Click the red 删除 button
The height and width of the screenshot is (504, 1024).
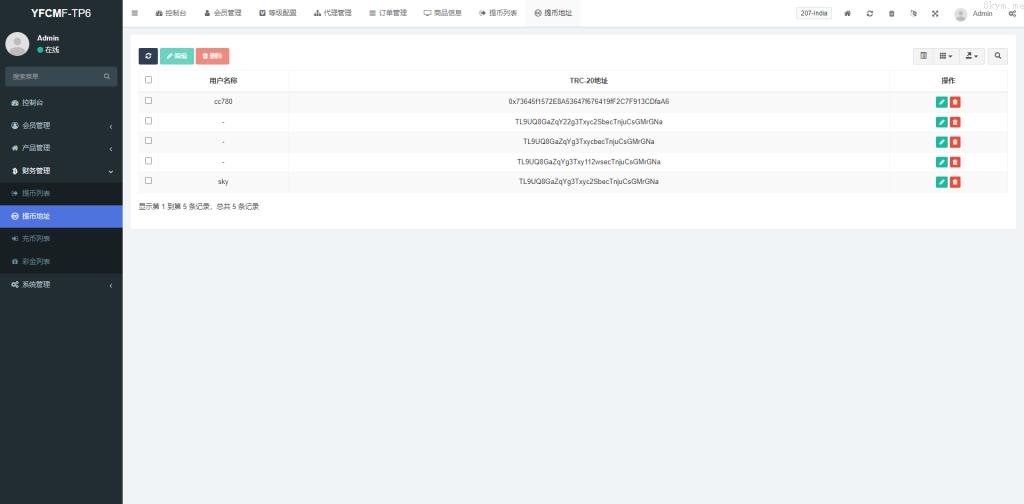point(212,56)
